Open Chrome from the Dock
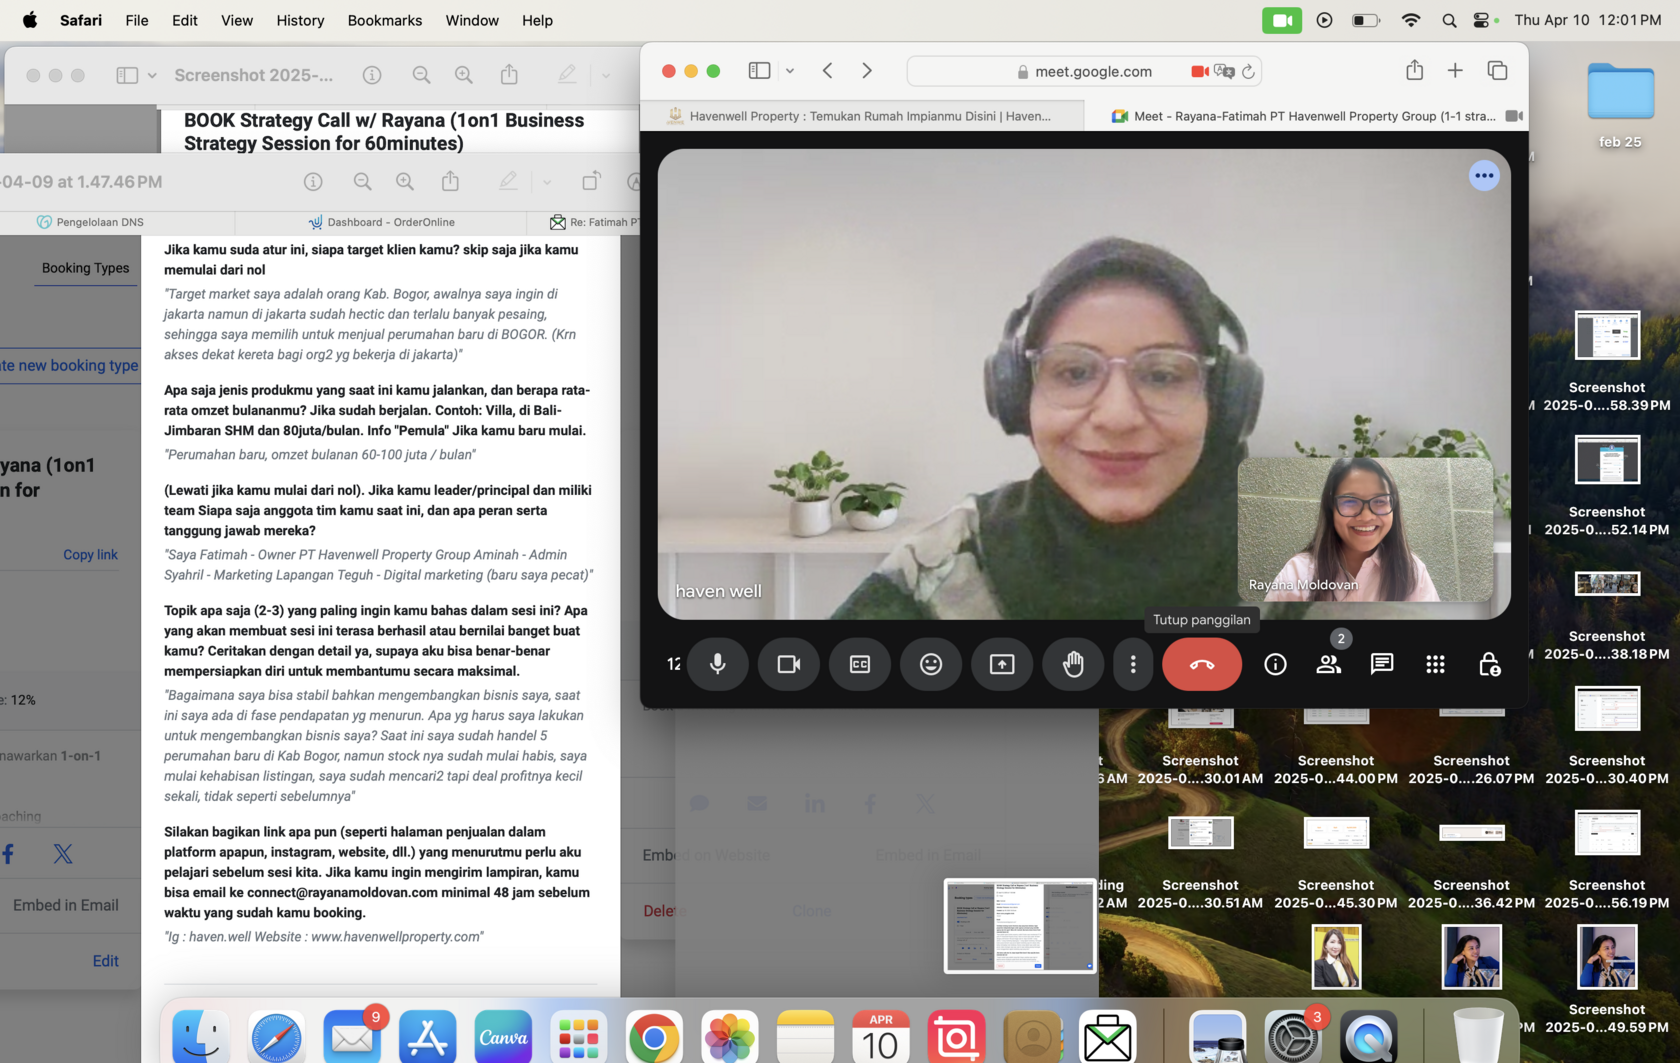 click(654, 1037)
